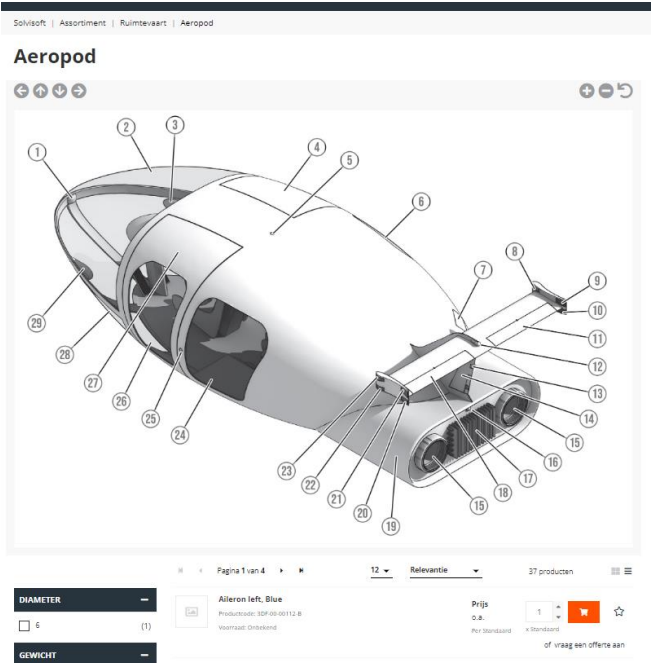Open the Aeropod breadcrumb link

coord(197,23)
